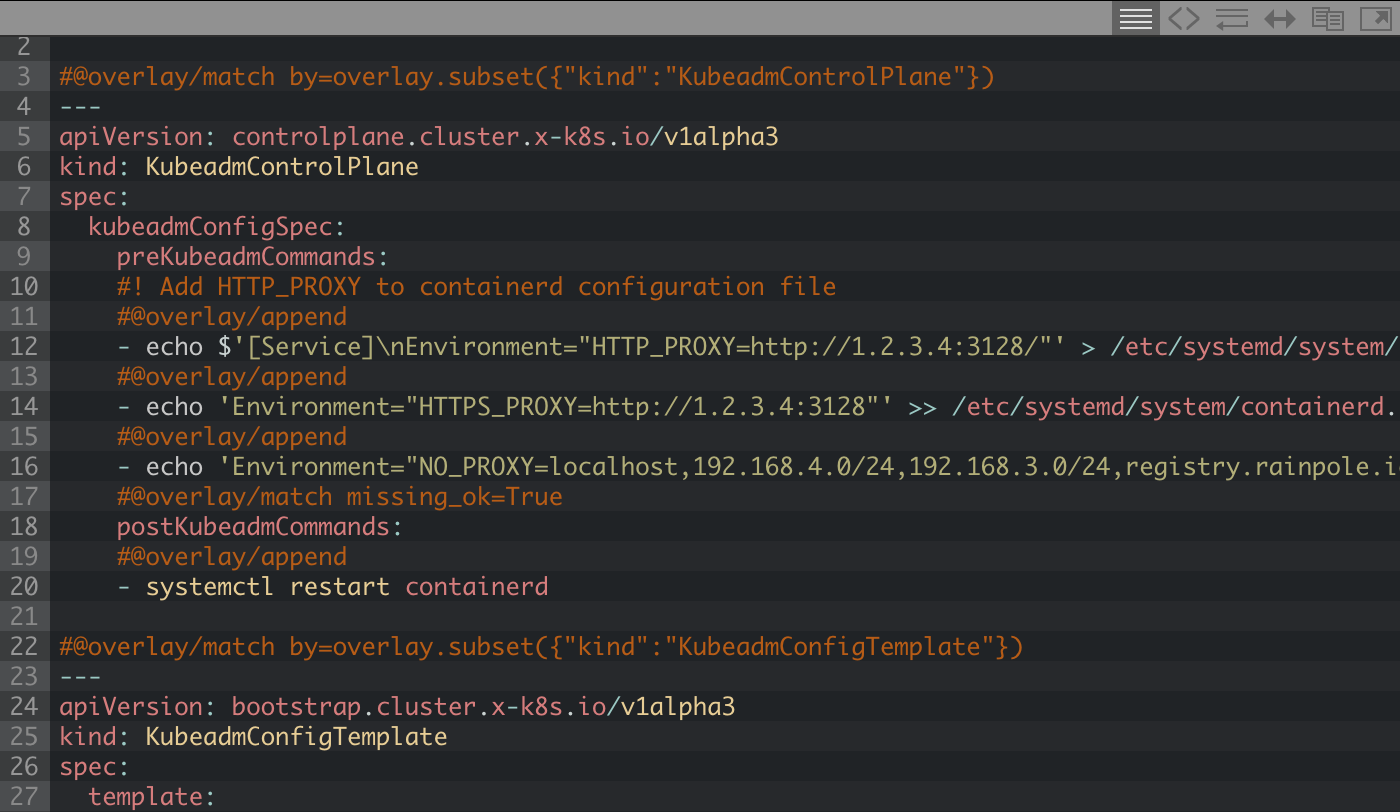
Task: Click line number 20 in the gutter
Action: tap(24, 587)
